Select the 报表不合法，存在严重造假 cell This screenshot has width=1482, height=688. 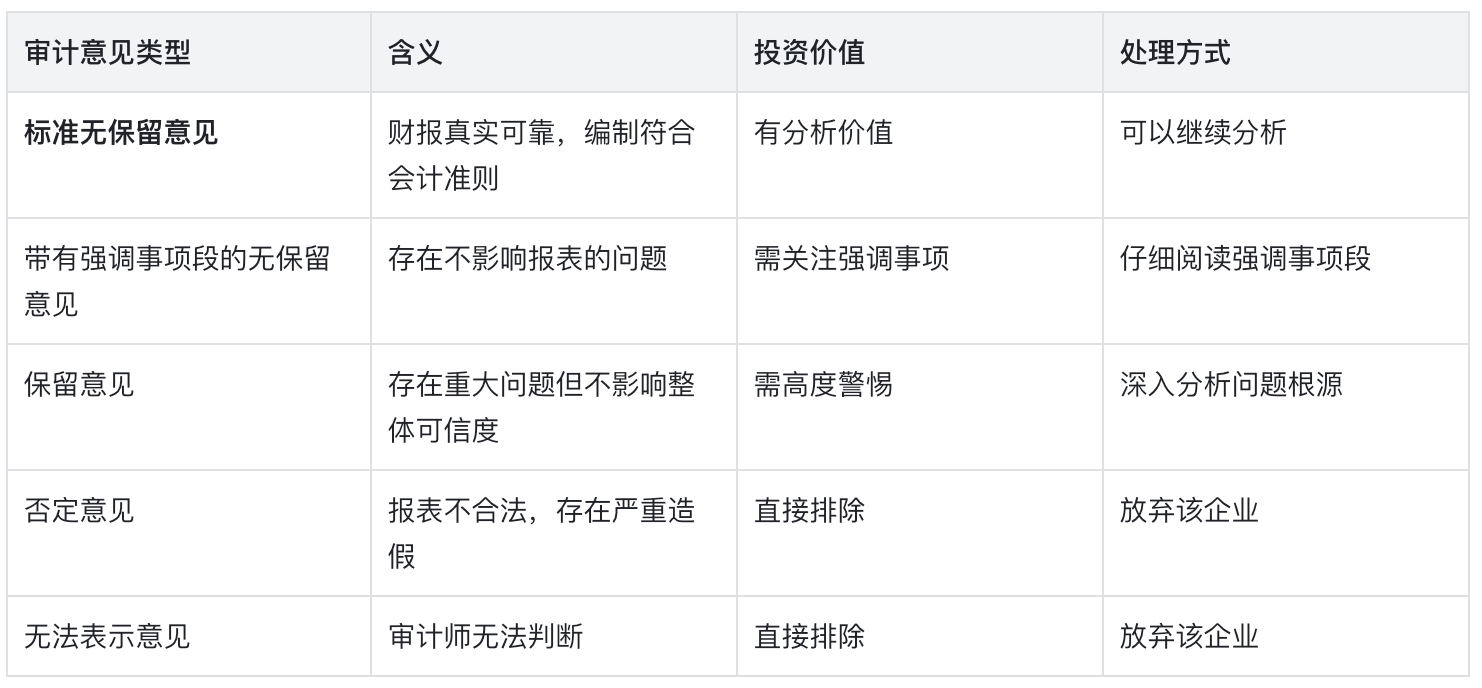pyautogui.click(x=554, y=533)
